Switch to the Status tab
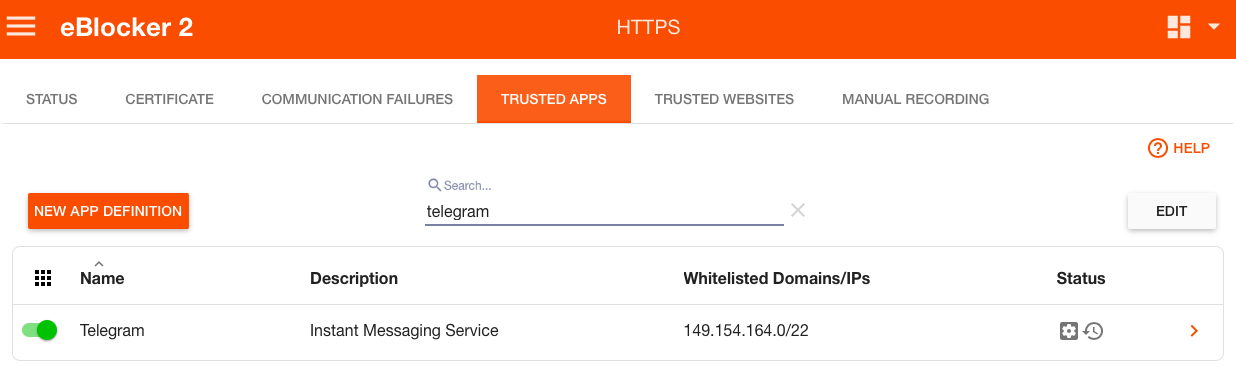The height and width of the screenshot is (373, 1236). pos(52,99)
